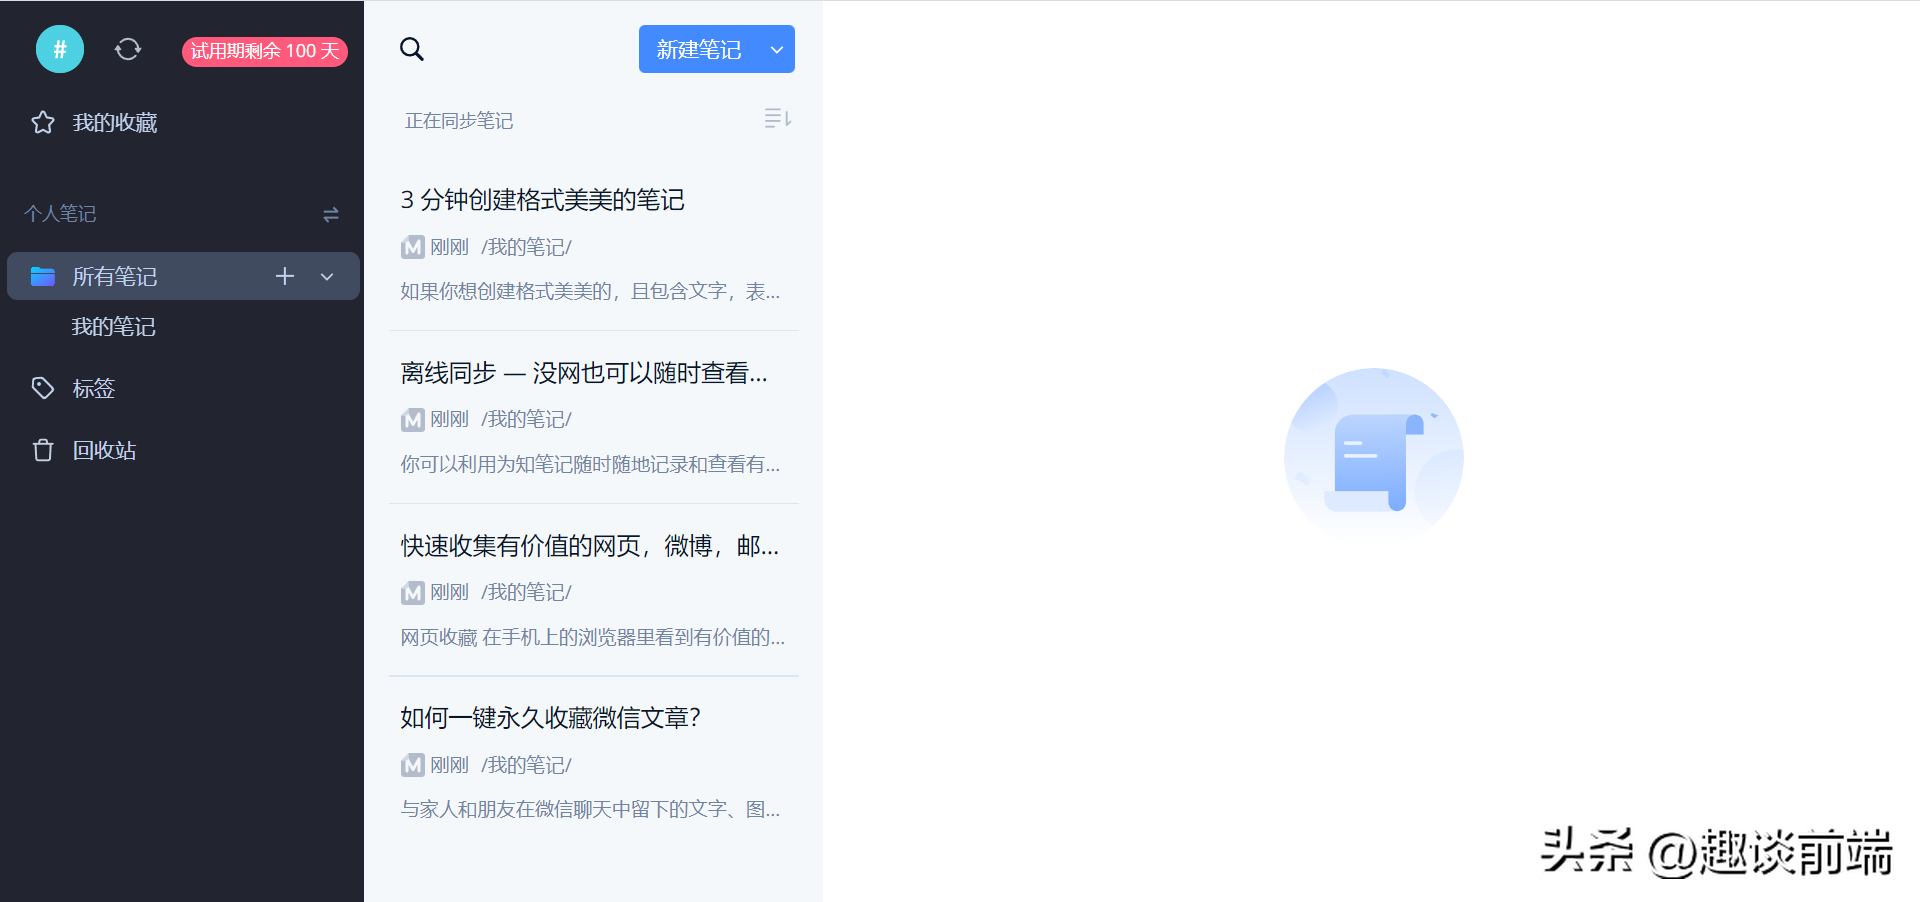Open the trial remaining 100 days badge

(x=265, y=51)
